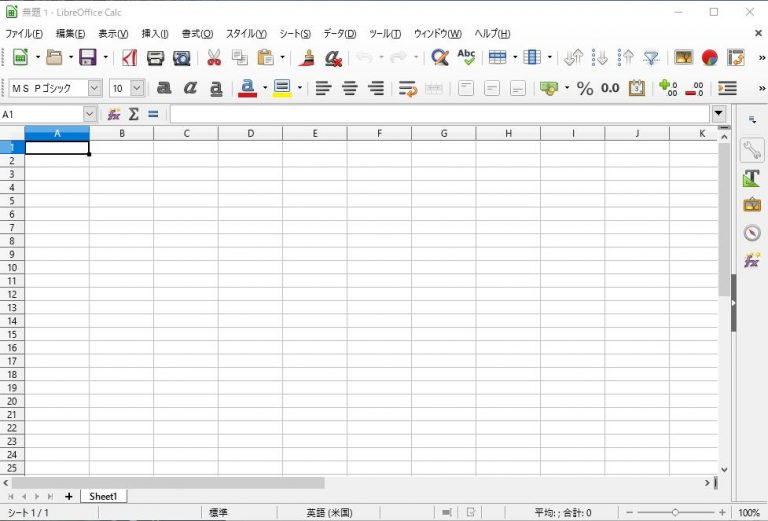Add a new sheet with plus button

pos(69,497)
